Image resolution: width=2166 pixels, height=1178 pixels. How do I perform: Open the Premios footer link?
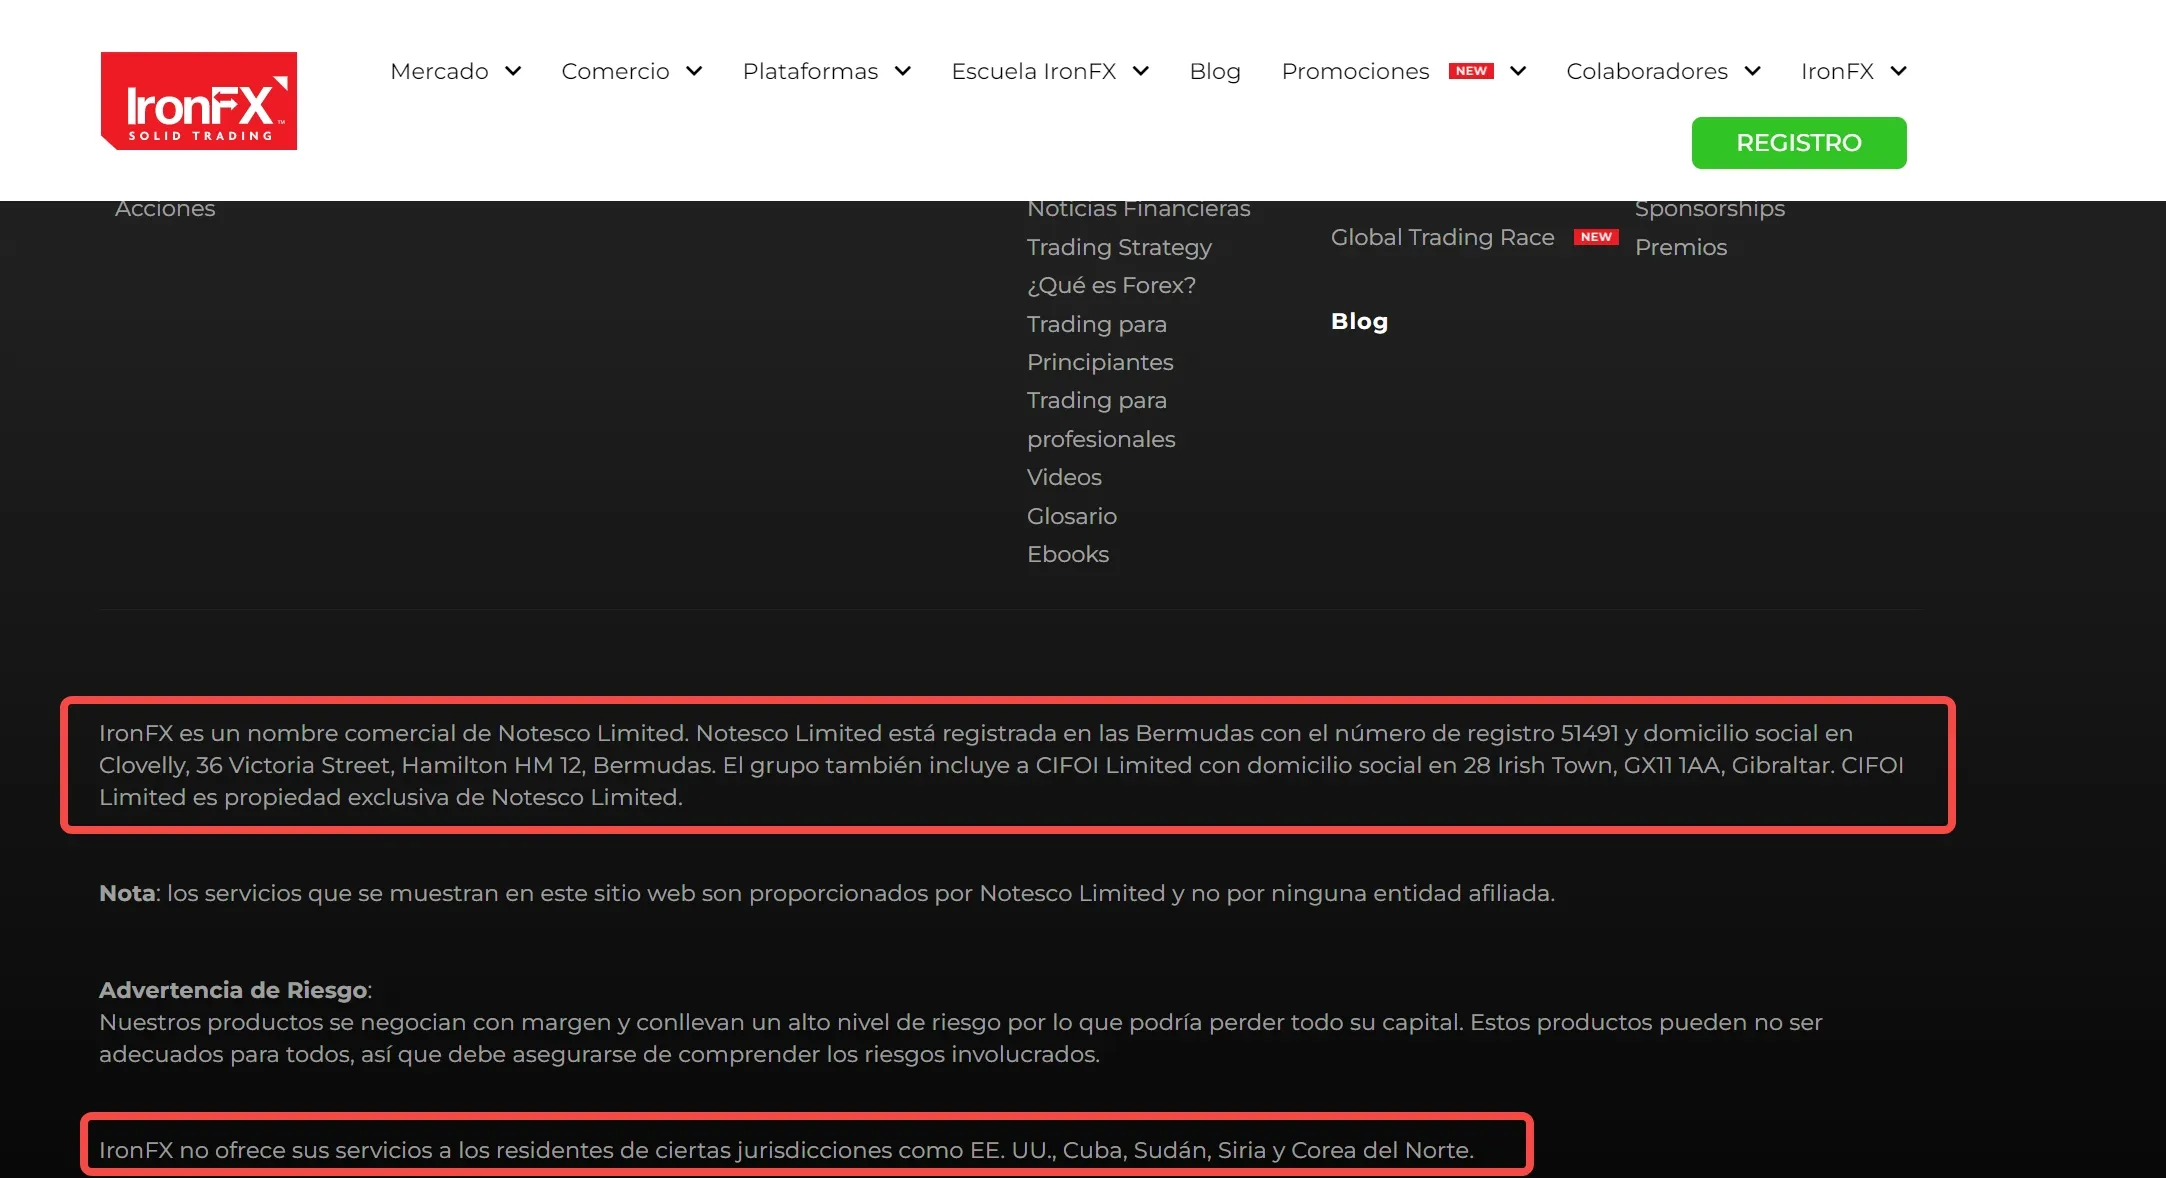point(1681,247)
